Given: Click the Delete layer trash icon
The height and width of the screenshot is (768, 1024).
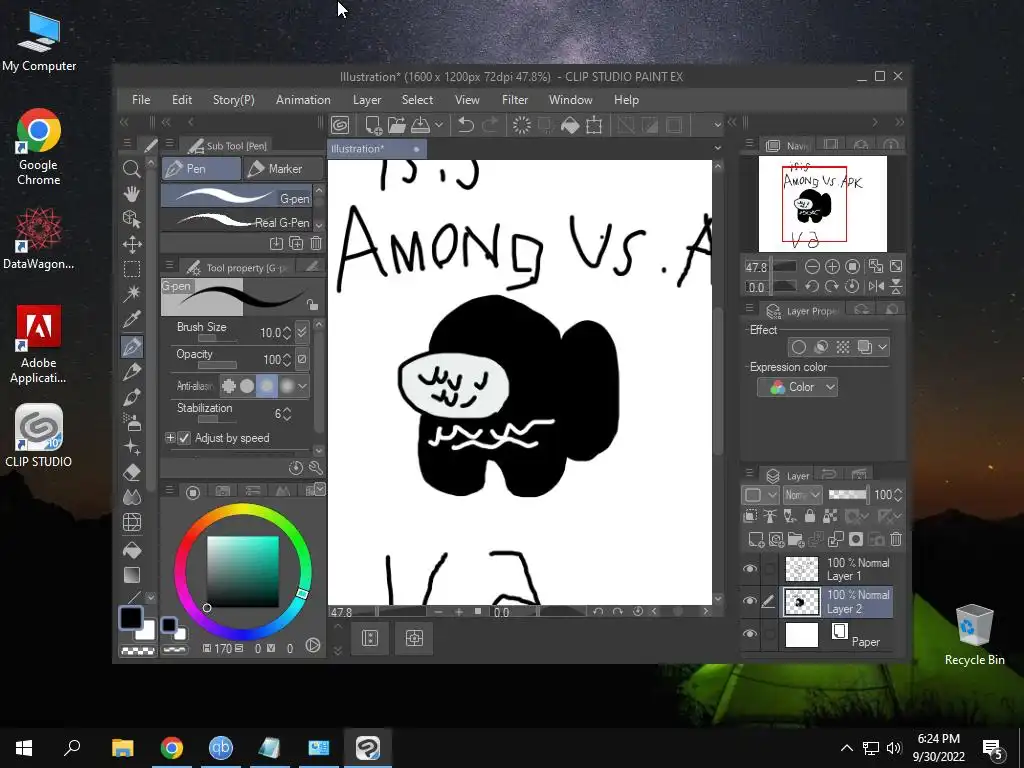Looking at the screenshot, I should click(896, 539).
